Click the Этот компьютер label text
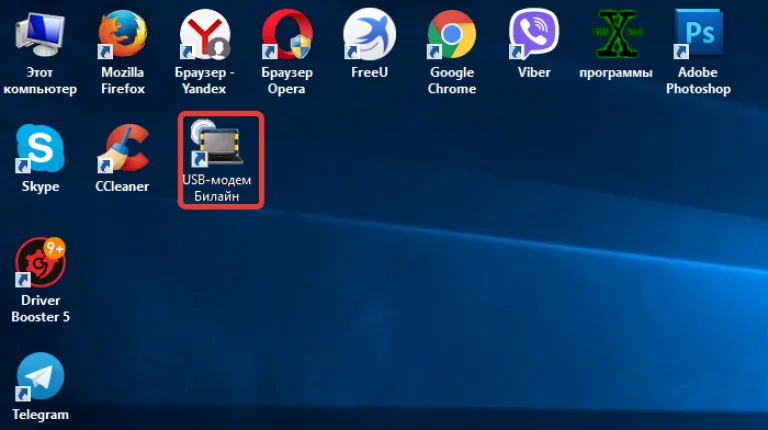This screenshot has width=768, height=430. (40, 80)
